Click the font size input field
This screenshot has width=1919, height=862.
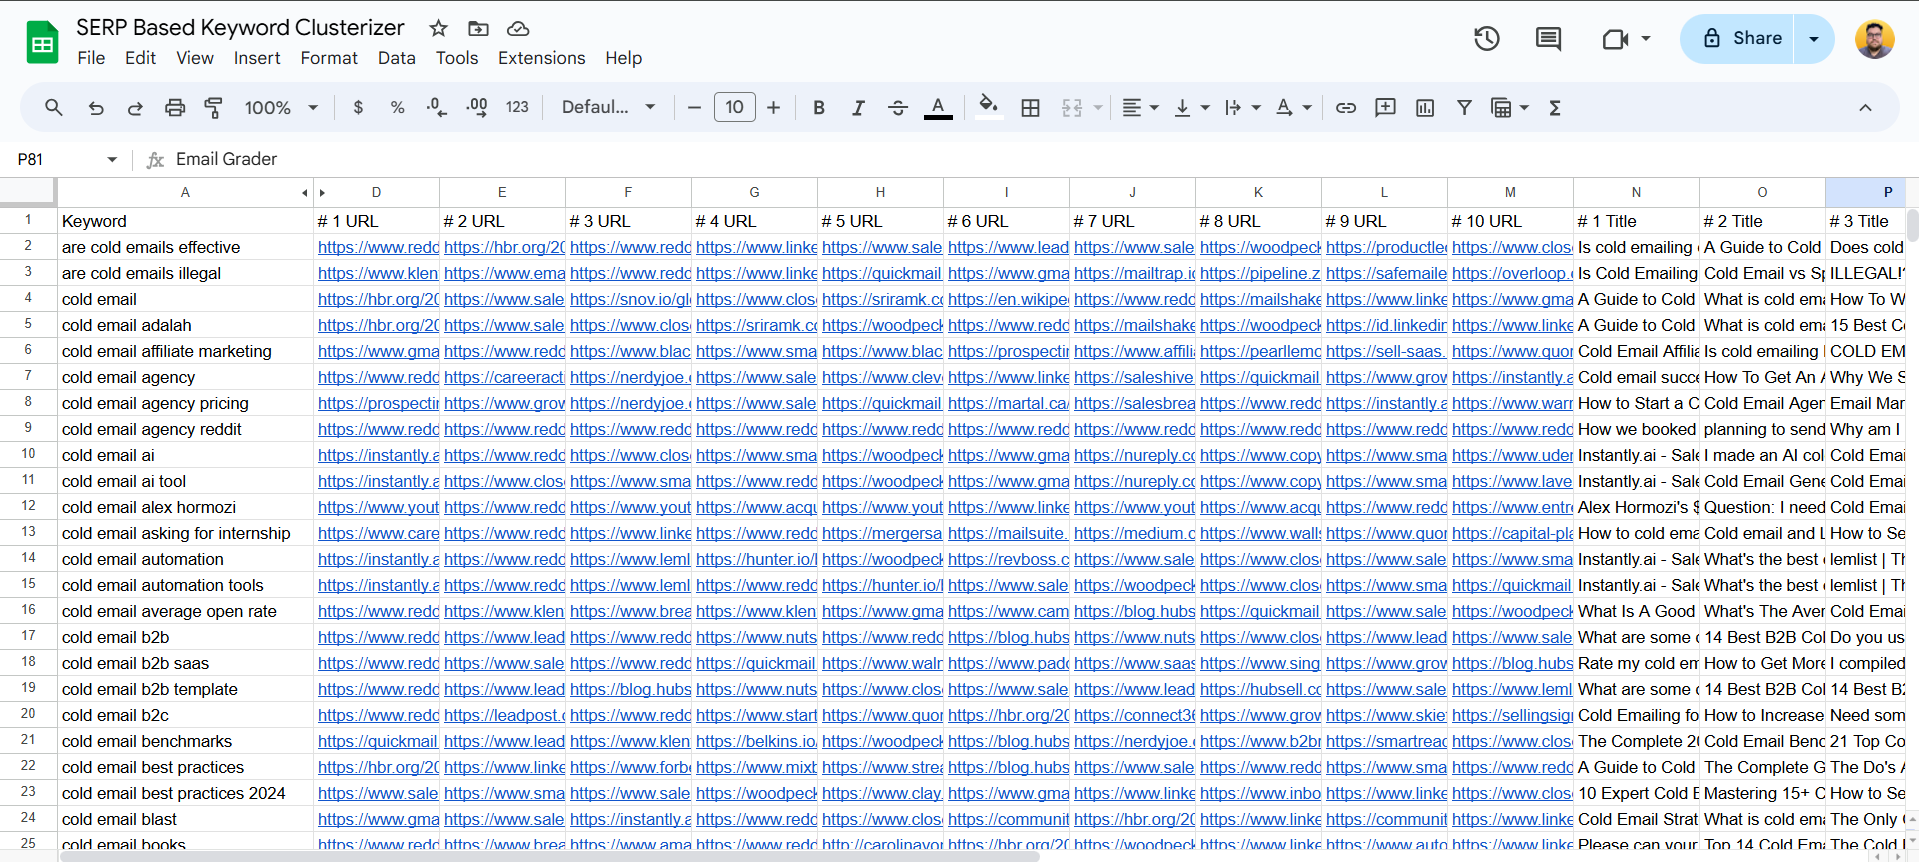click(734, 108)
